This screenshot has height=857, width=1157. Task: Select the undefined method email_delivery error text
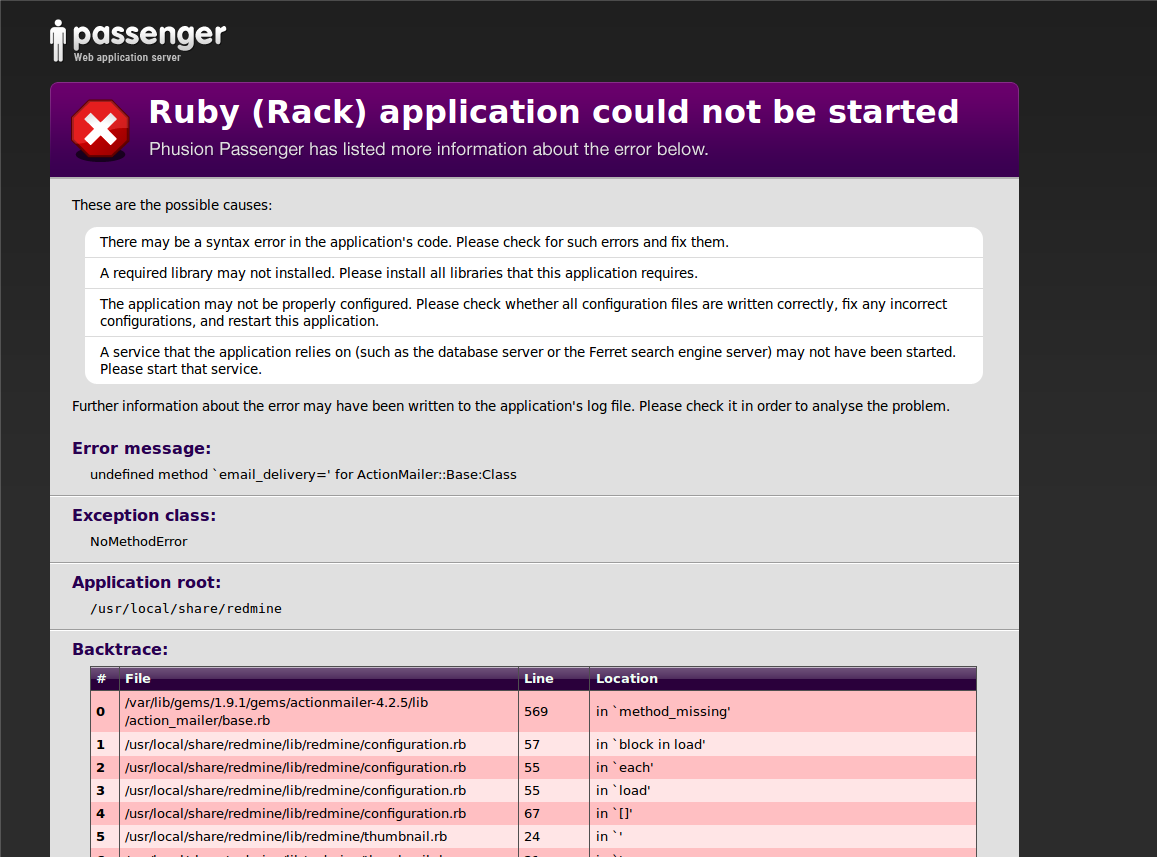[x=303, y=474]
